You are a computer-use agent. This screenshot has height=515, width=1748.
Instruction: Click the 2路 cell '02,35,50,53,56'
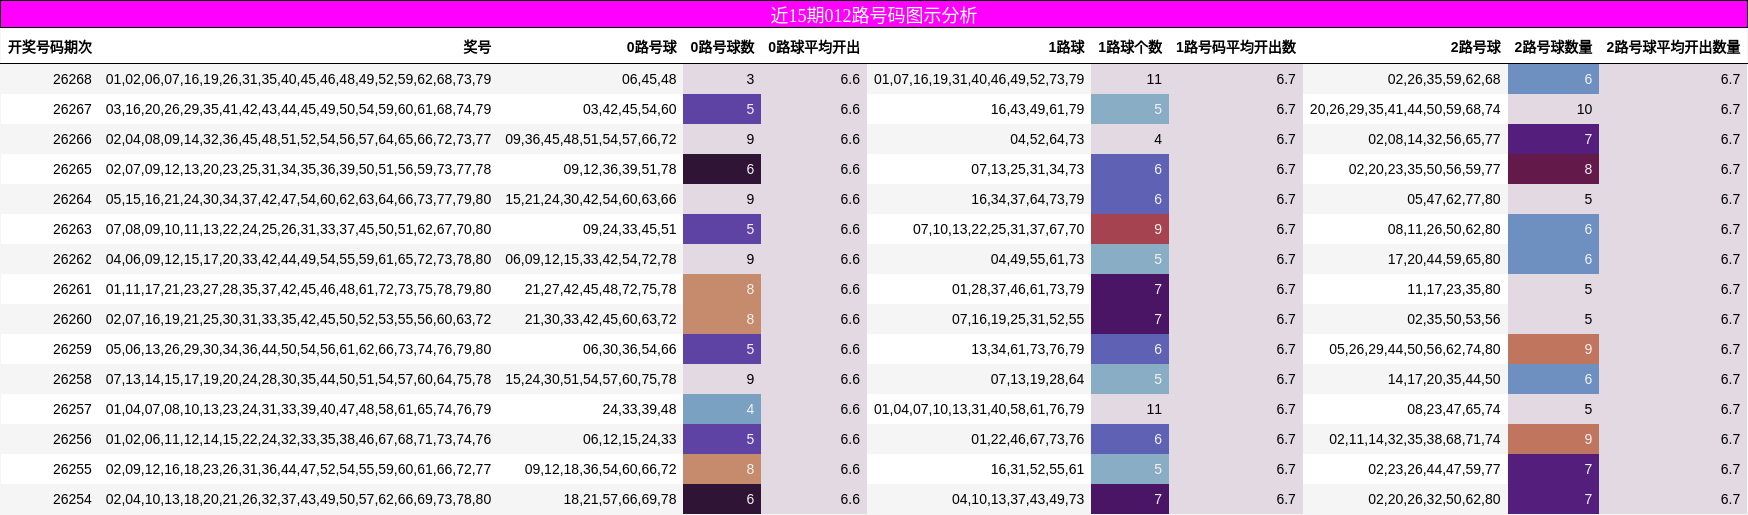click(1454, 319)
